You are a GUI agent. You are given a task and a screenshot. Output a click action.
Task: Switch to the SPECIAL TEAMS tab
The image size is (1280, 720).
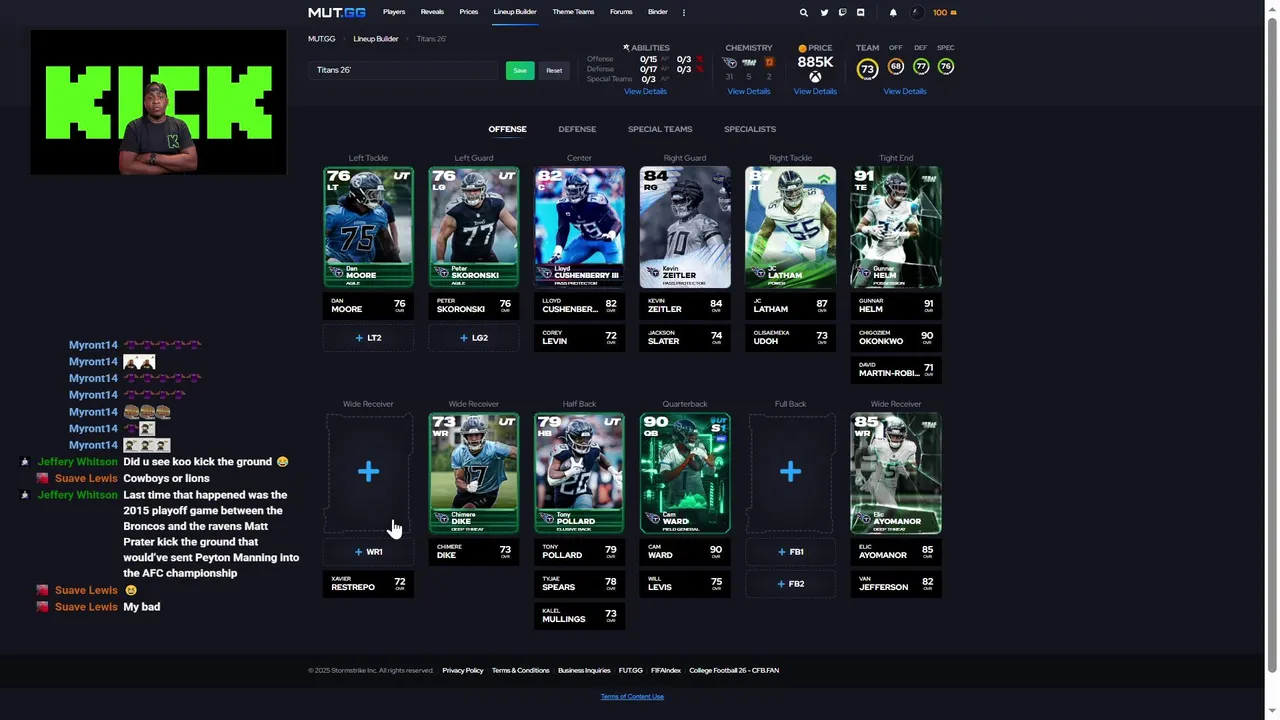(660, 129)
